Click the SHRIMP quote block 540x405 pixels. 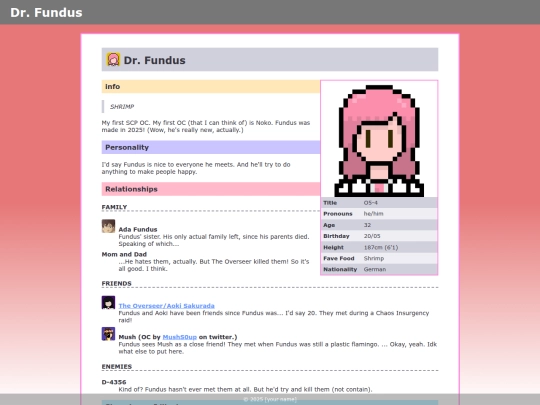tap(211, 107)
